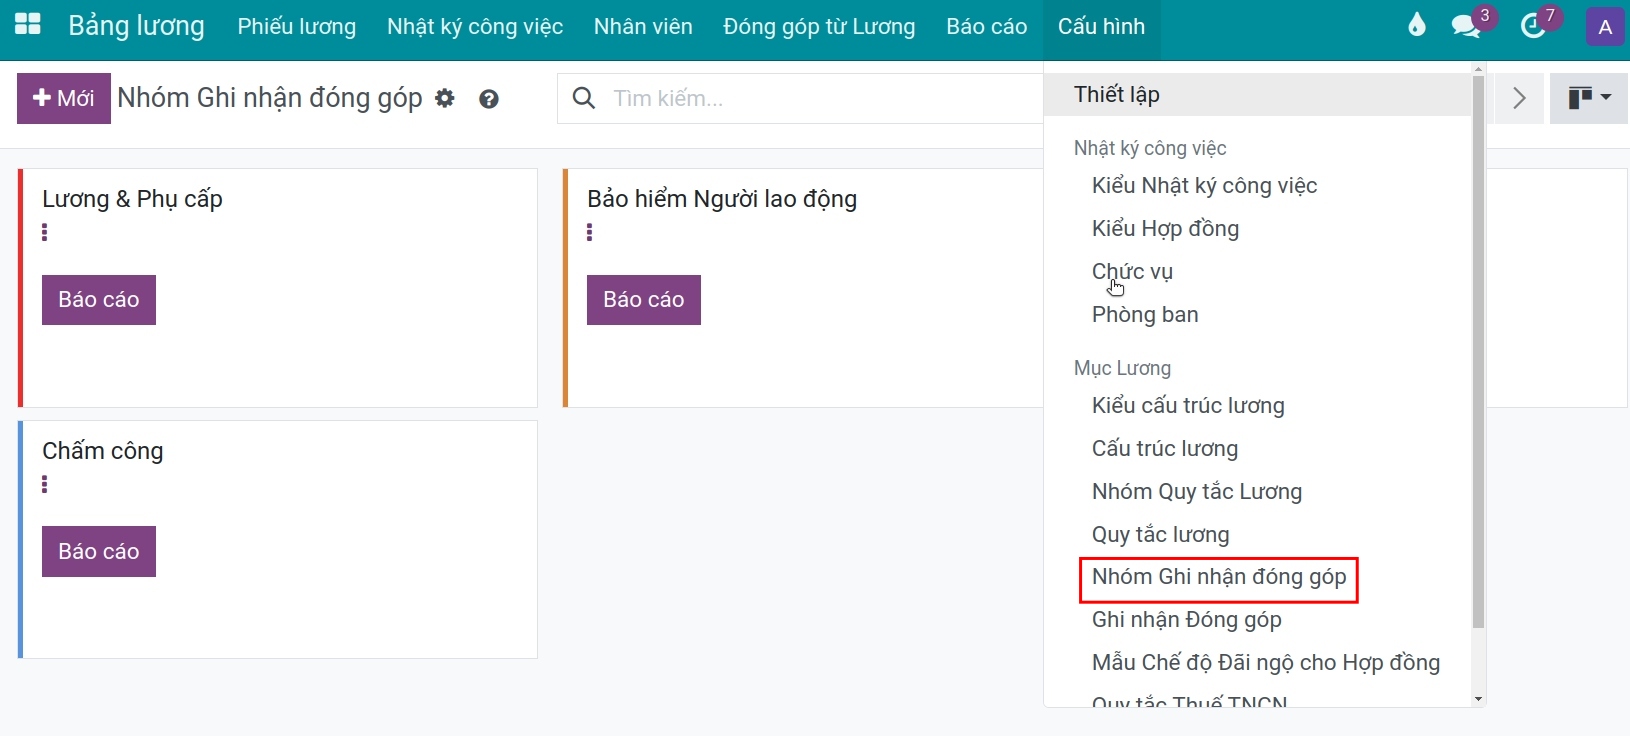Collapse the Cấu hình menu
The image size is (1630, 736).
[1101, 27]
